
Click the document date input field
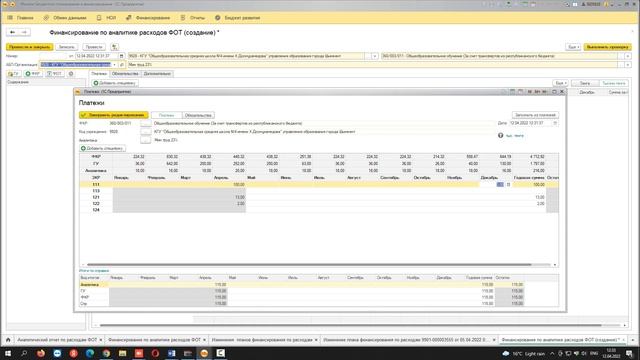97,56
